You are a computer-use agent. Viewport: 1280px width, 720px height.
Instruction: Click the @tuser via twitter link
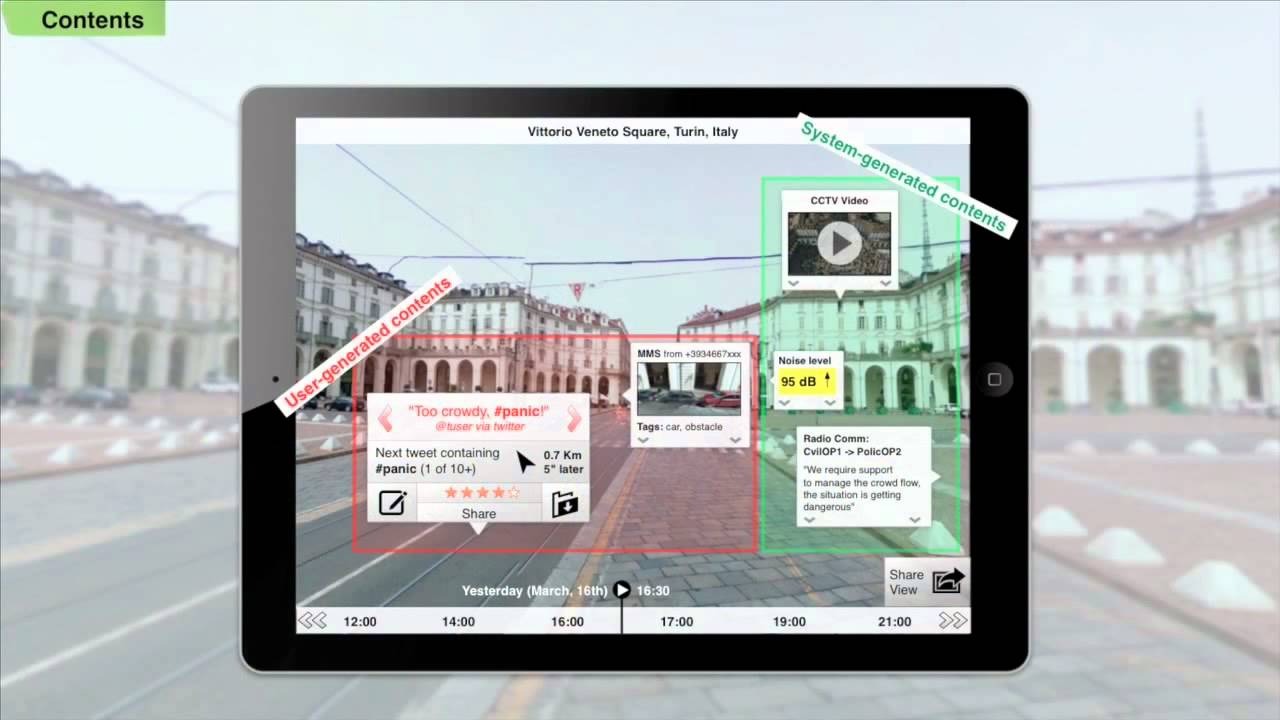click(480, 427)
